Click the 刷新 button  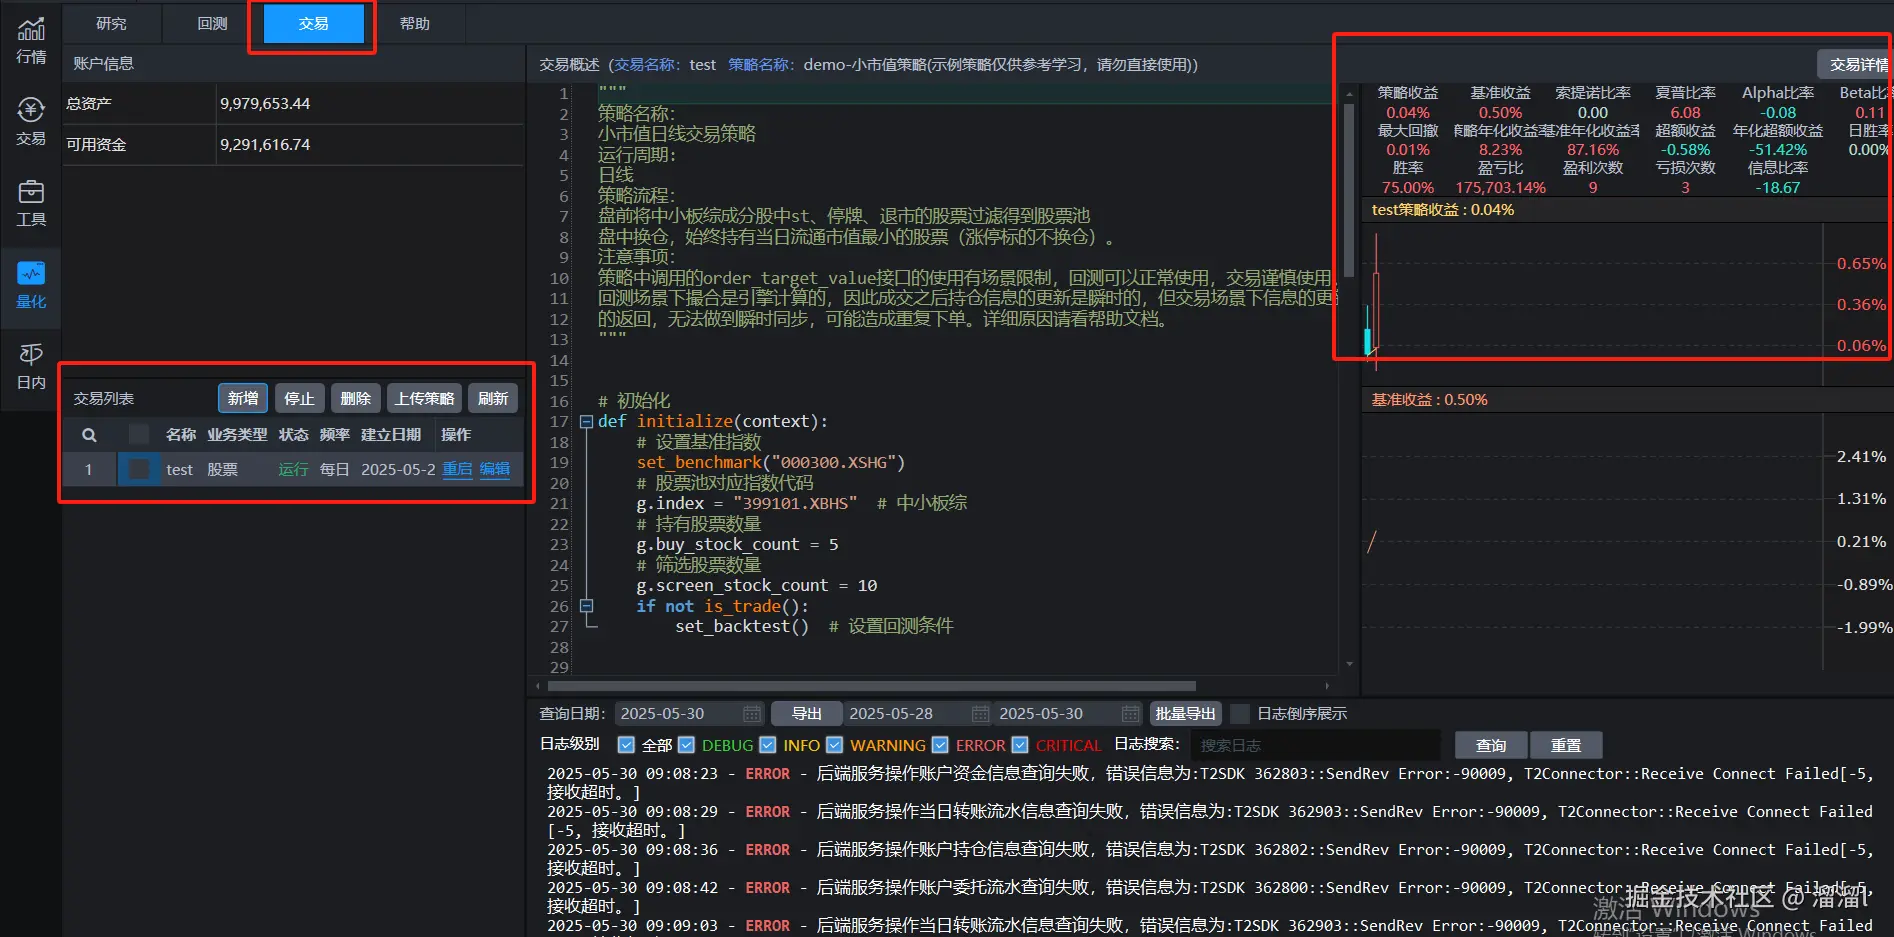point(493,398)
